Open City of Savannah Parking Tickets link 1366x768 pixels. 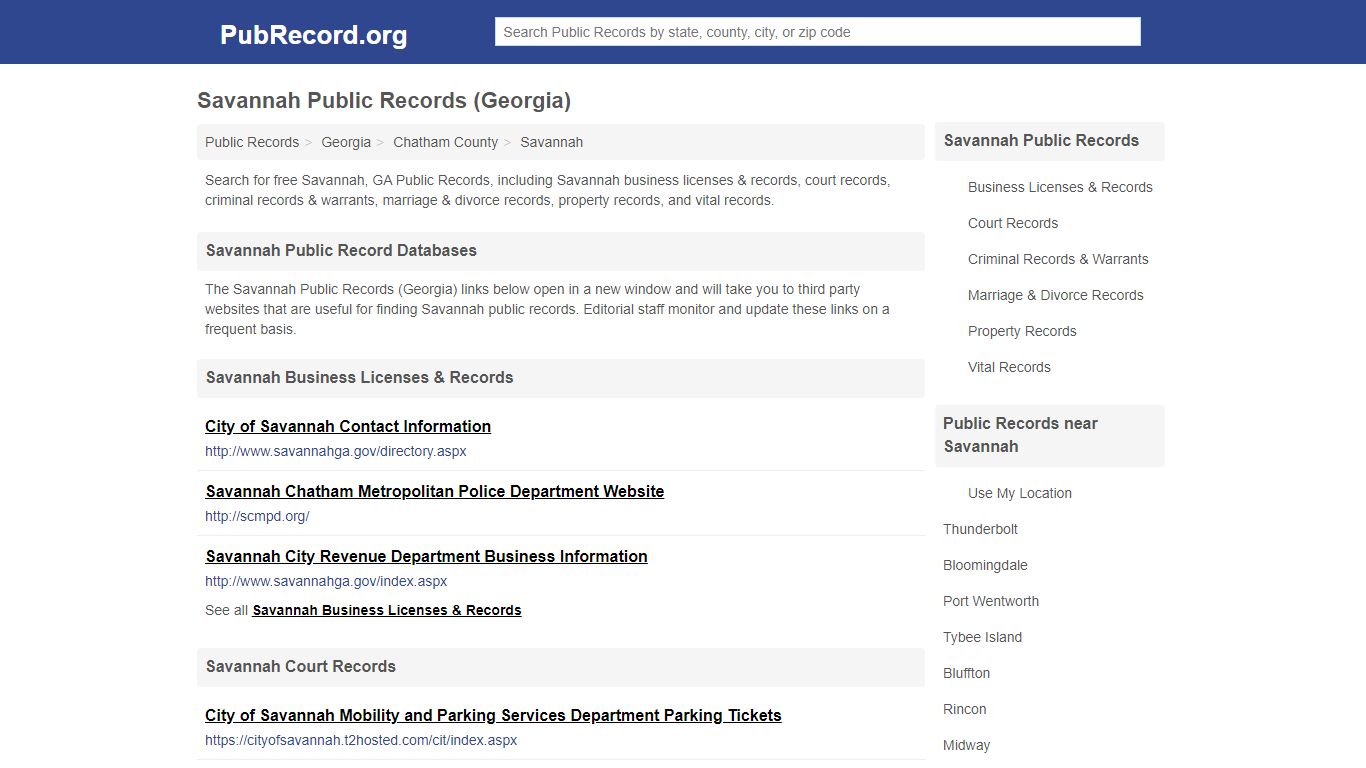[x=493, y=715]
